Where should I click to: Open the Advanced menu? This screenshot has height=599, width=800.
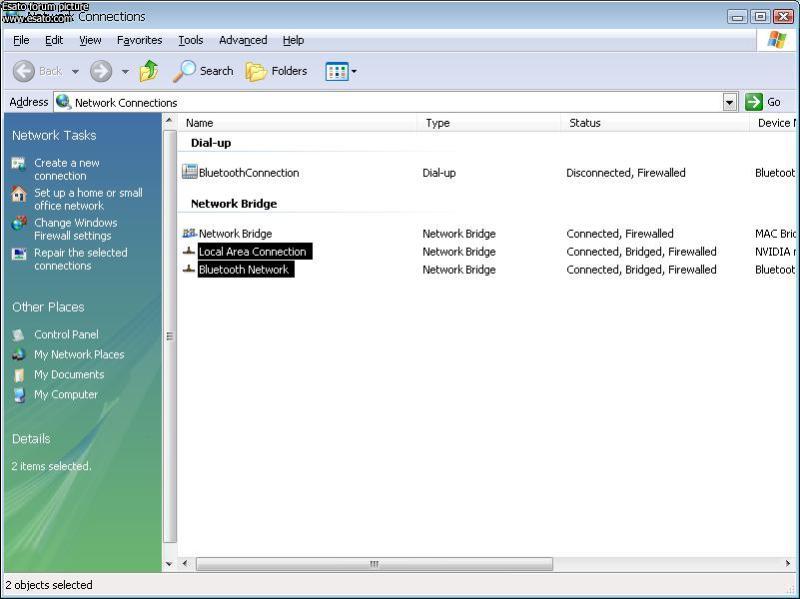(243, 40)
